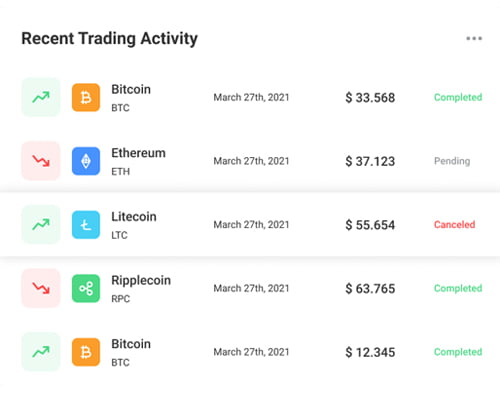Select the Ethereum ETH name label
This screenshot has width=500, height=400.
[x=138, y=162]
